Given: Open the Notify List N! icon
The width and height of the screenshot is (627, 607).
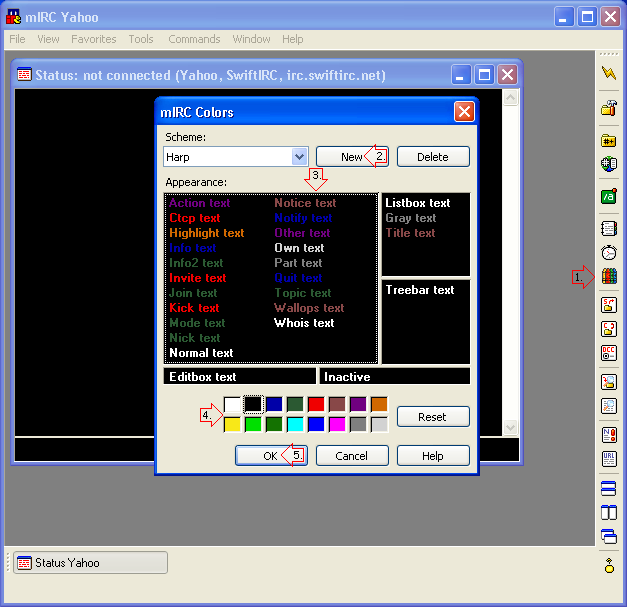Looking at the screenshot, I should pyautogui.click(x=609, y=435).
